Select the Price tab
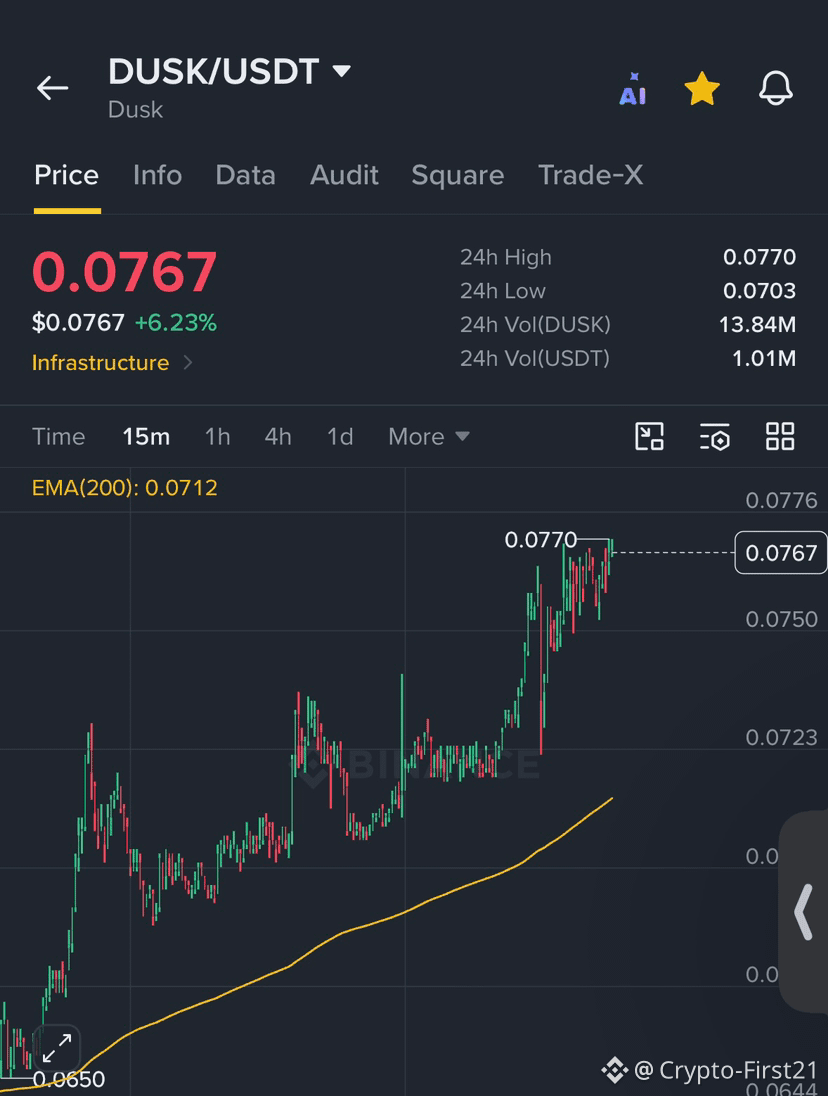 (66, 175)
